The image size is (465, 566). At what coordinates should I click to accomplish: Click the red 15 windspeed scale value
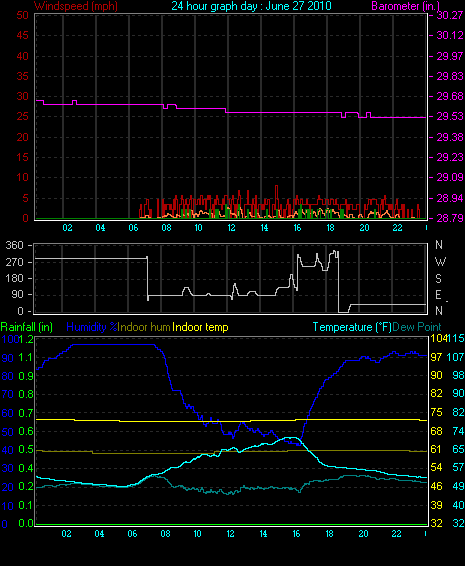[22, 157]
